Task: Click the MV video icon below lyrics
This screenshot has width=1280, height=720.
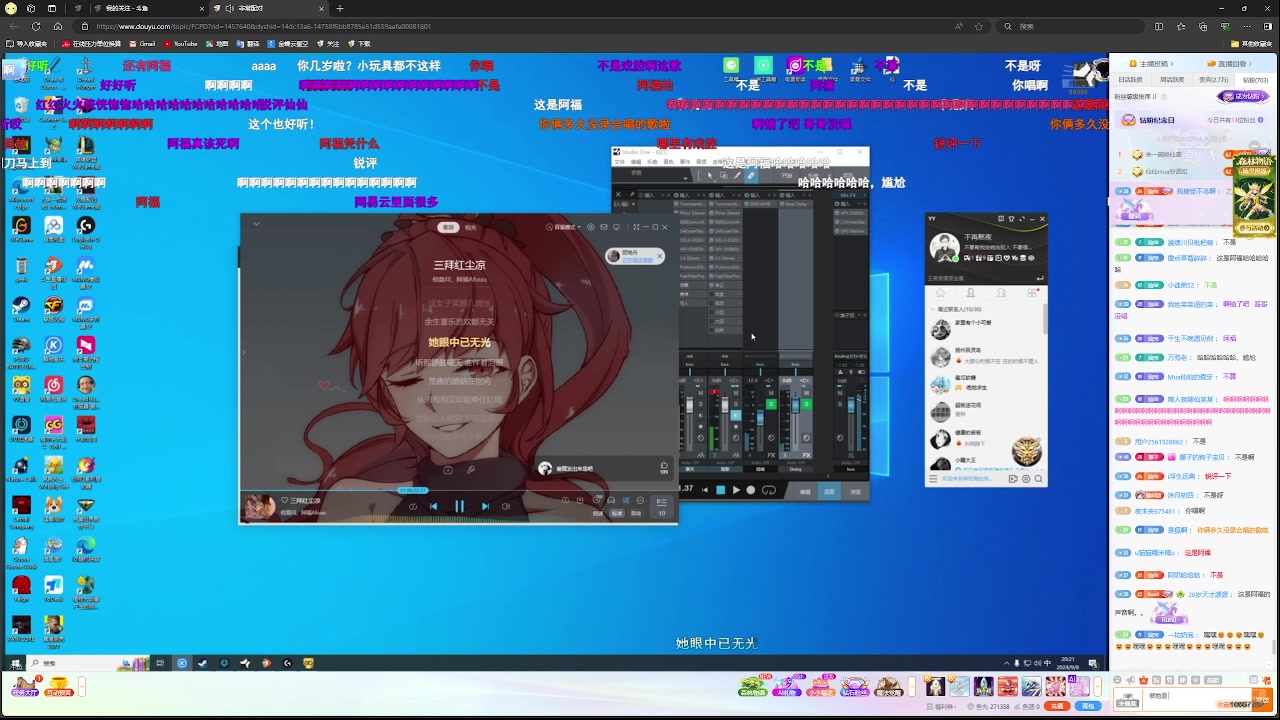Action: (x=447, y=469)
